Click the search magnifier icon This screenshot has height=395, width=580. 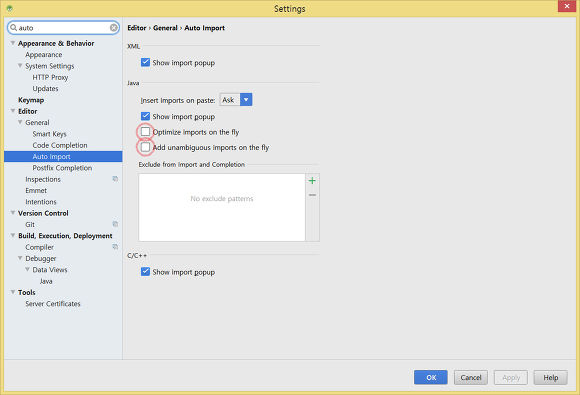(x=14, y=28)
